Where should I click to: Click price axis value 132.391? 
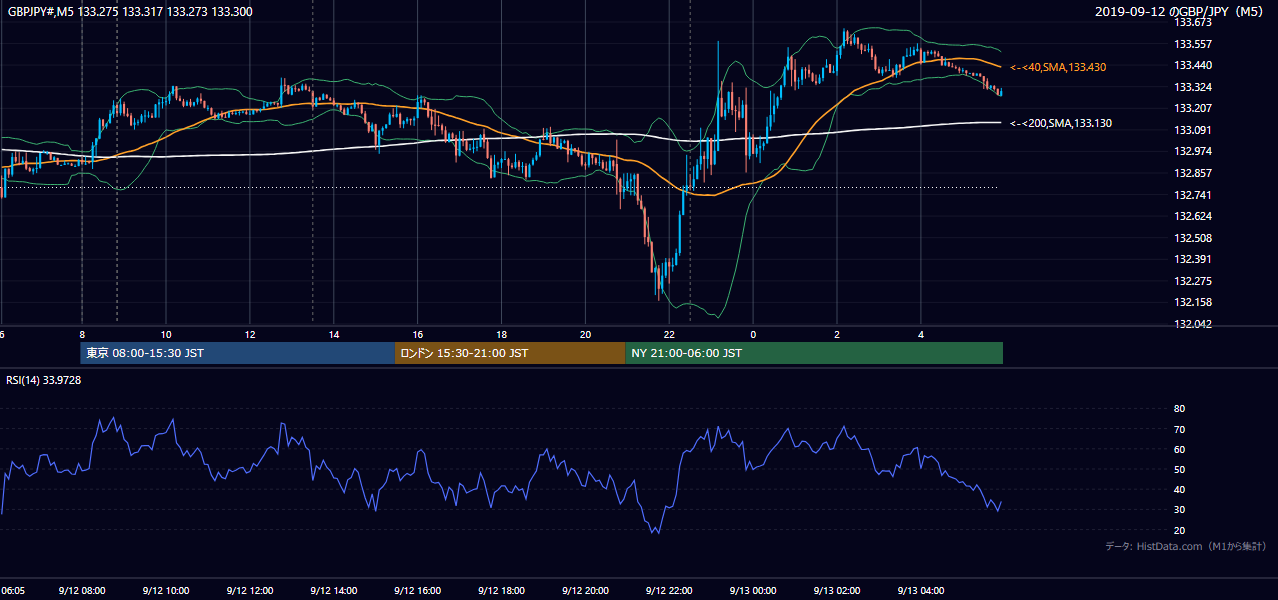coord(1192,259)
